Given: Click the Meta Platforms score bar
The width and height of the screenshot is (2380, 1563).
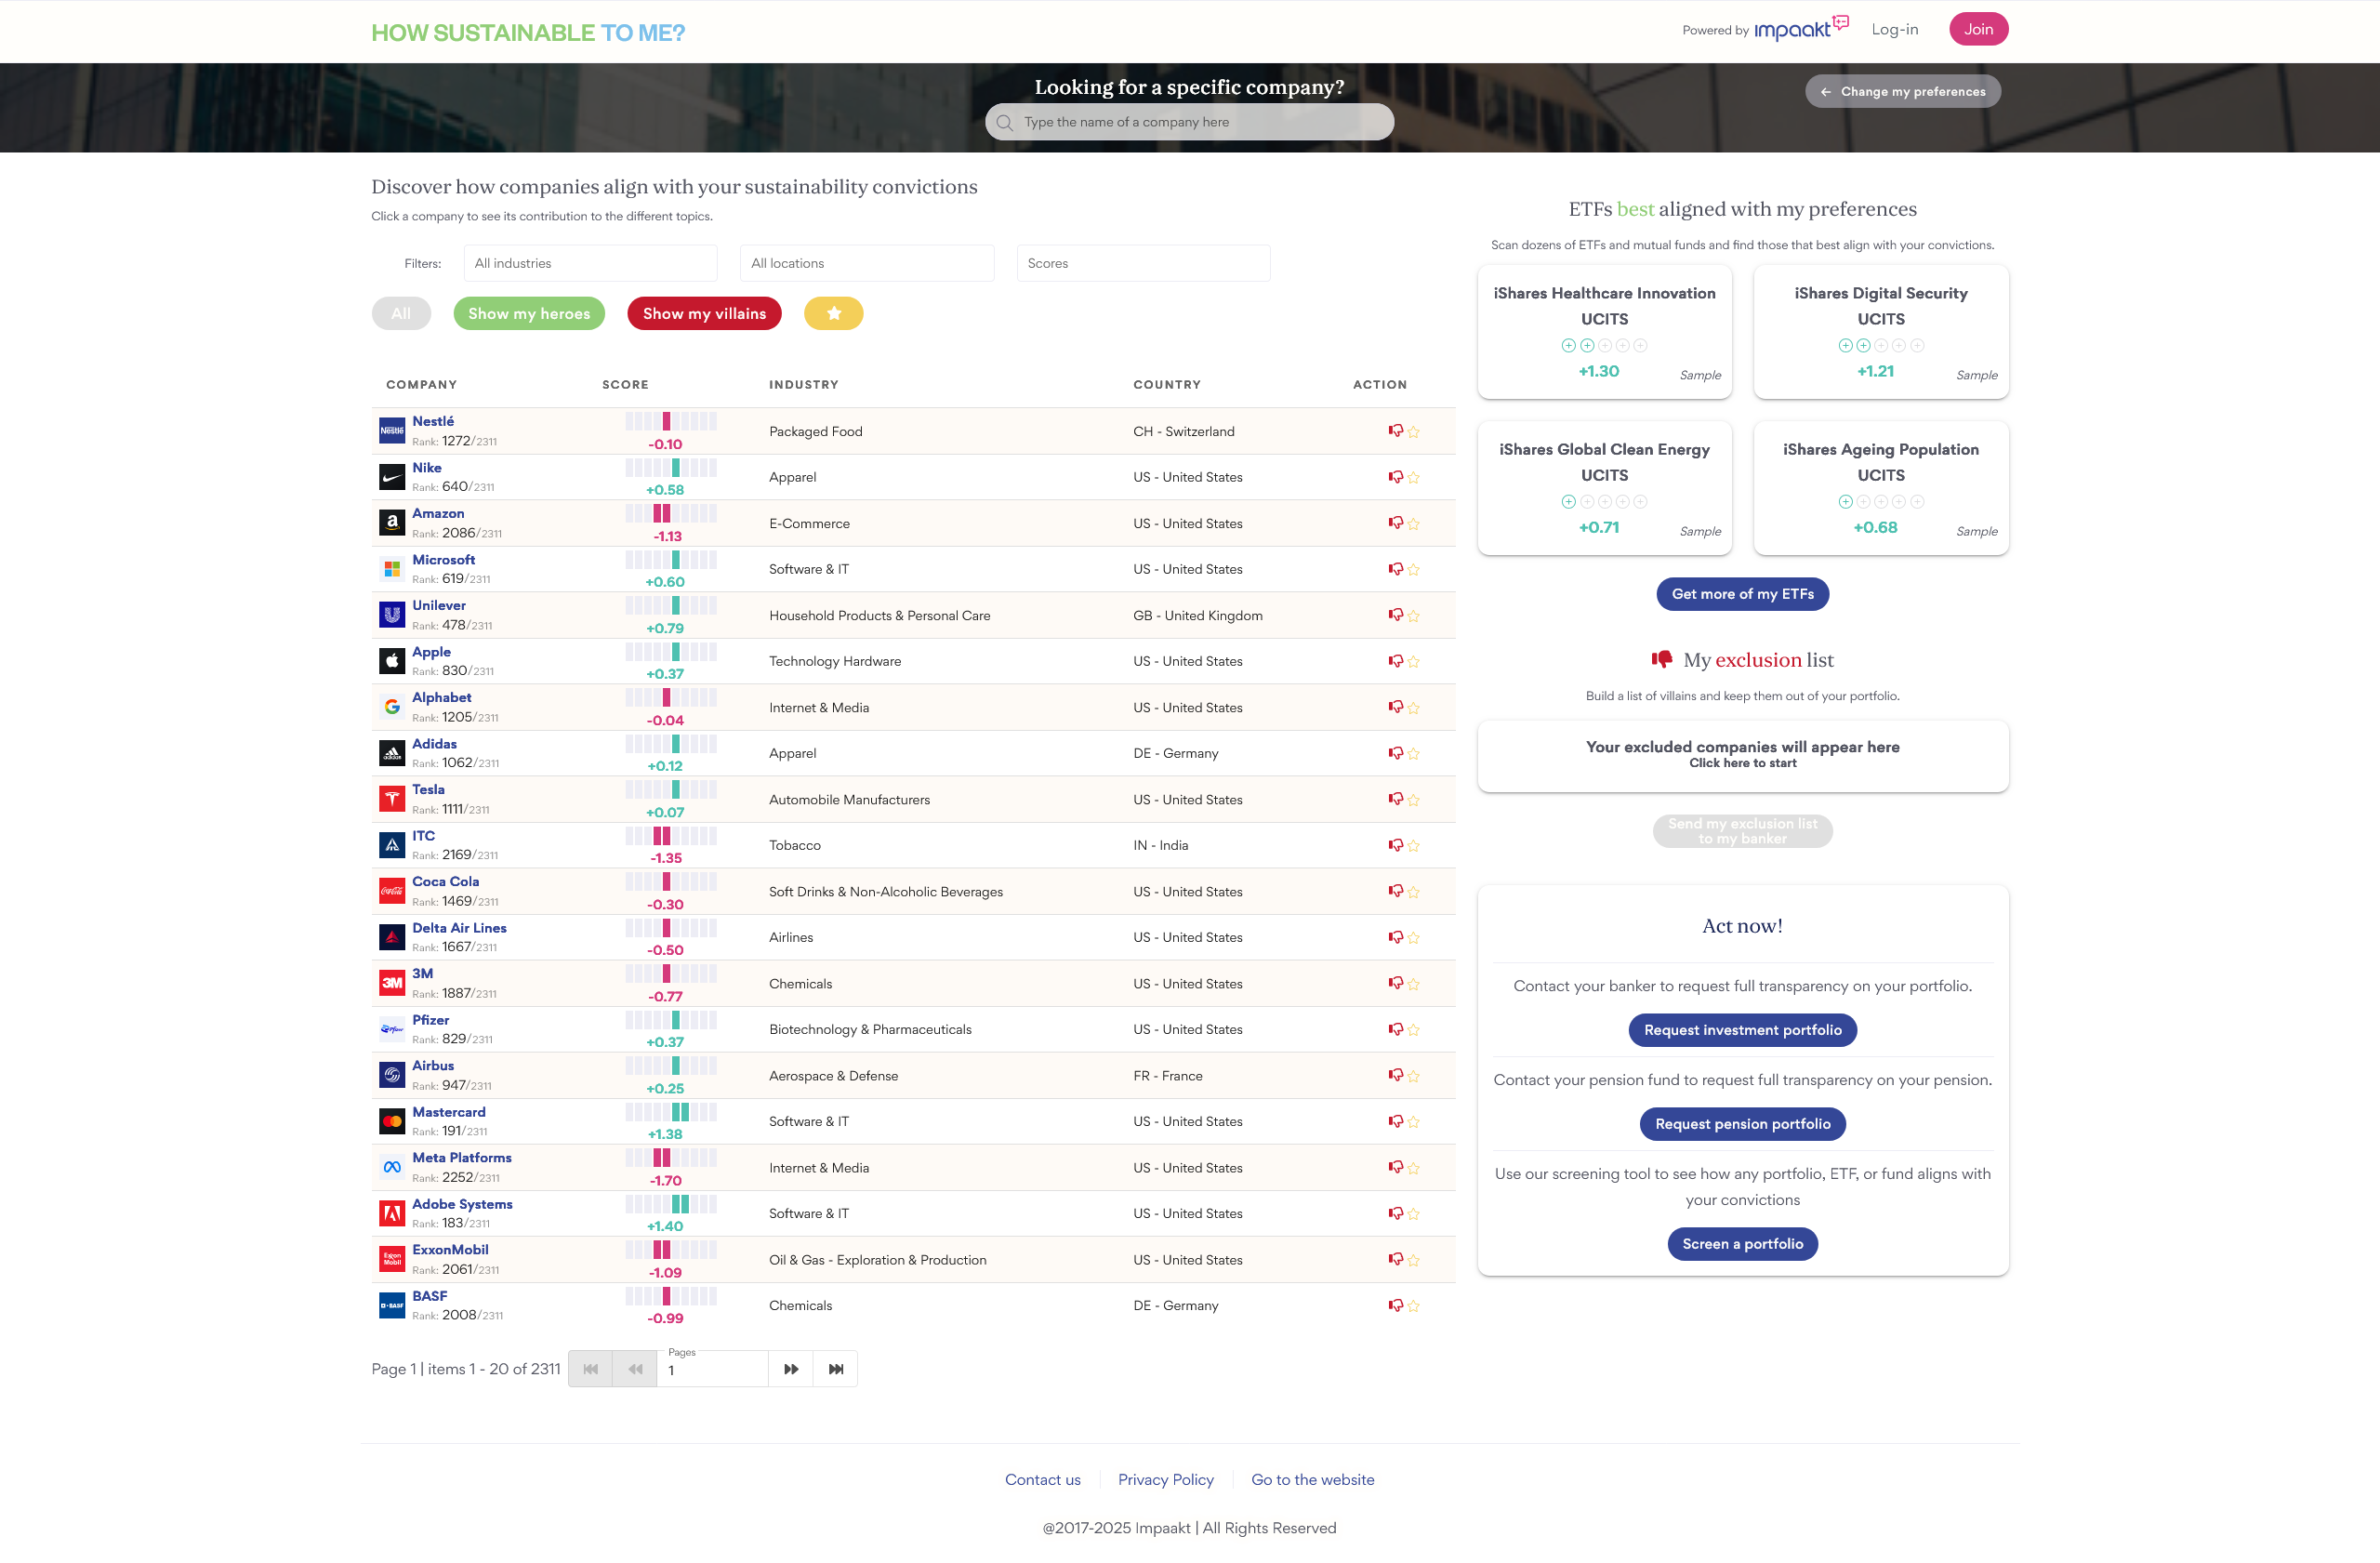Looking at the screenshot, I should pyautogui.click(x=671, y=1158).
